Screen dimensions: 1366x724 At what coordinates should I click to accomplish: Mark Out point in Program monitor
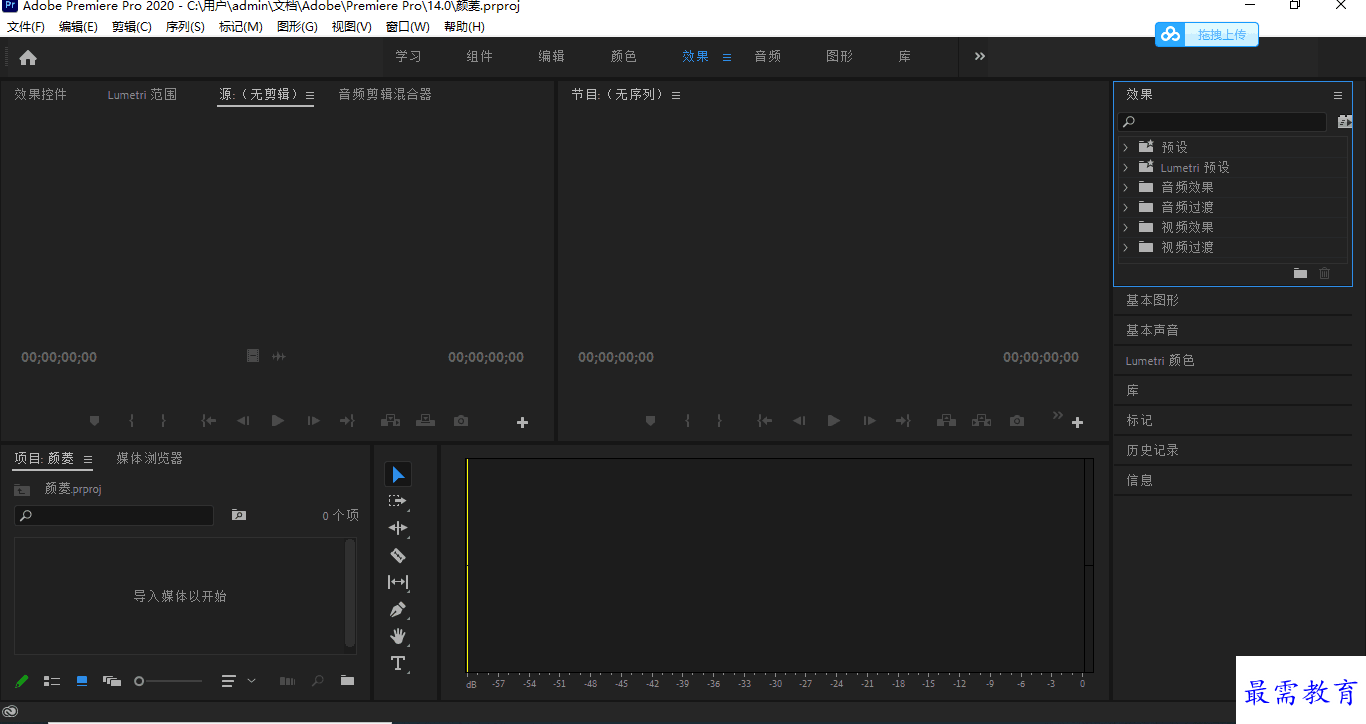pyautogui.click(x=719, y=421)
